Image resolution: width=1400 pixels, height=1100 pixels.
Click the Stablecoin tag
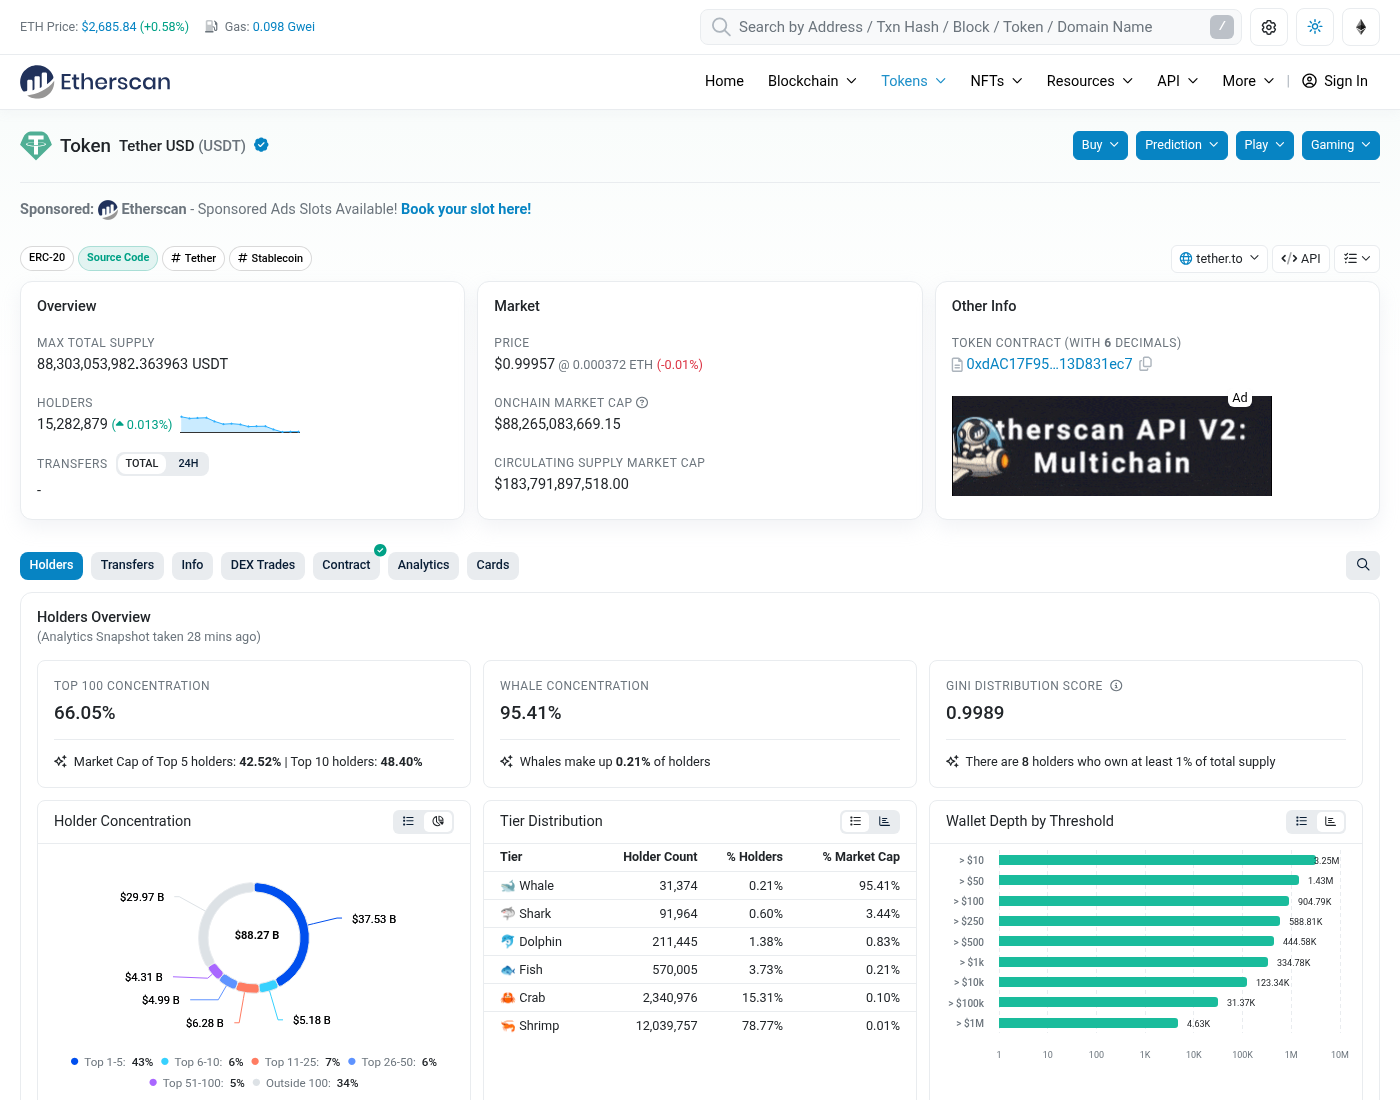(x=270, y=258)
